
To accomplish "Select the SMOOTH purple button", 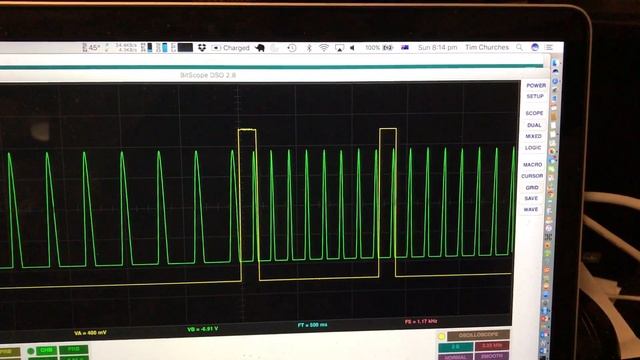I will pos(492,356).
